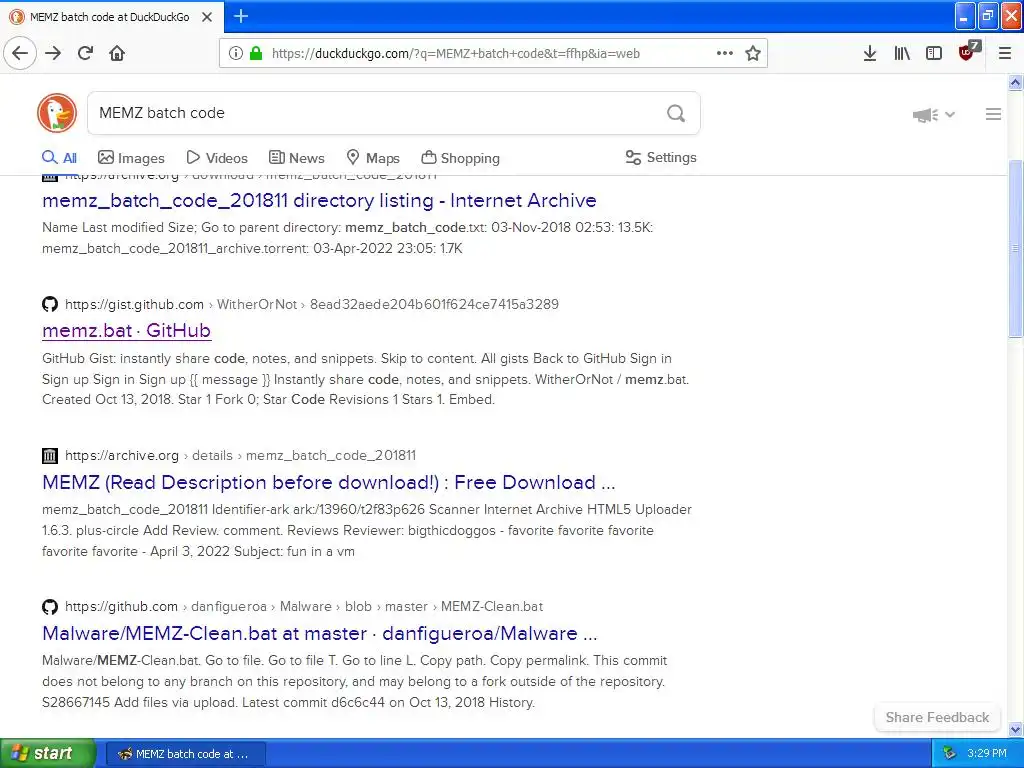Click the system tray network icon

[x=949, y=754]
